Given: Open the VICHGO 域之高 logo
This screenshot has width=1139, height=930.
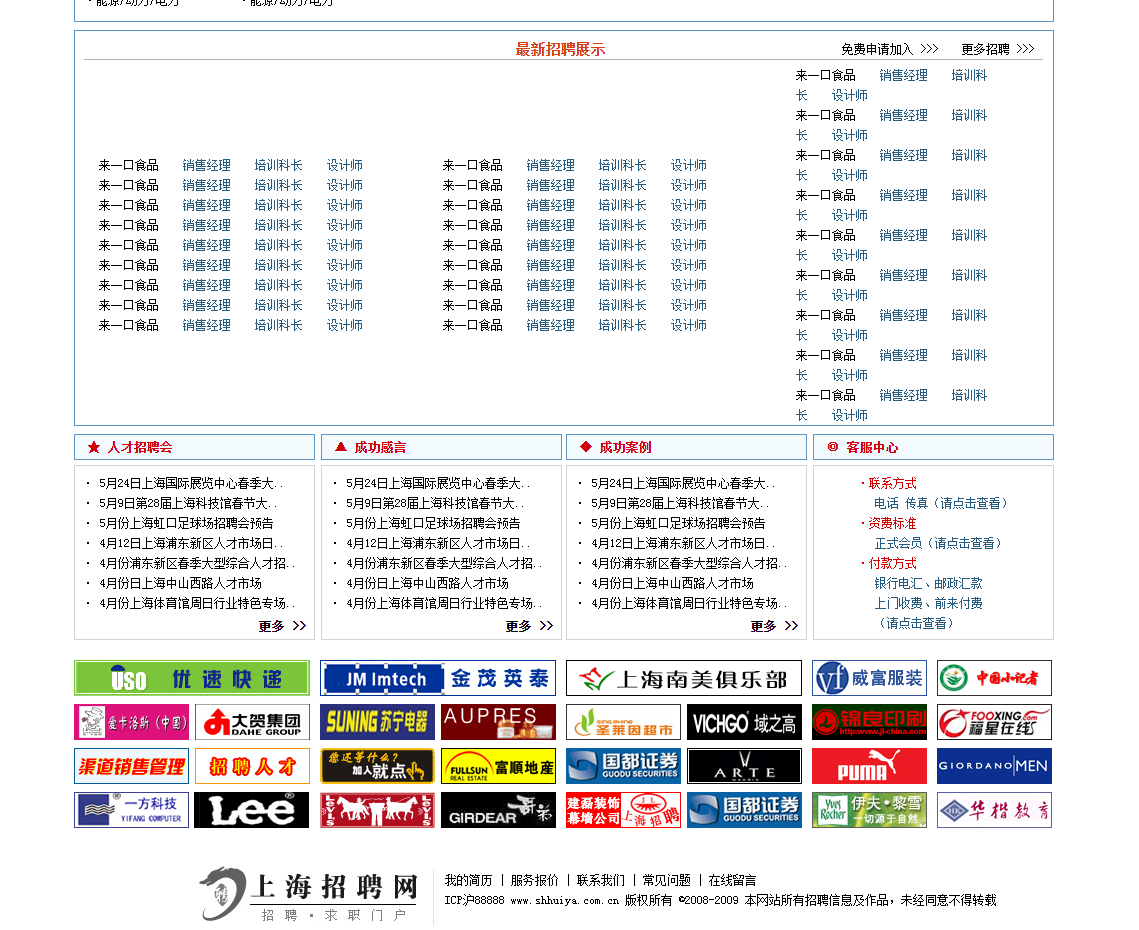Looking at the screenshot, I should (745, 722).
